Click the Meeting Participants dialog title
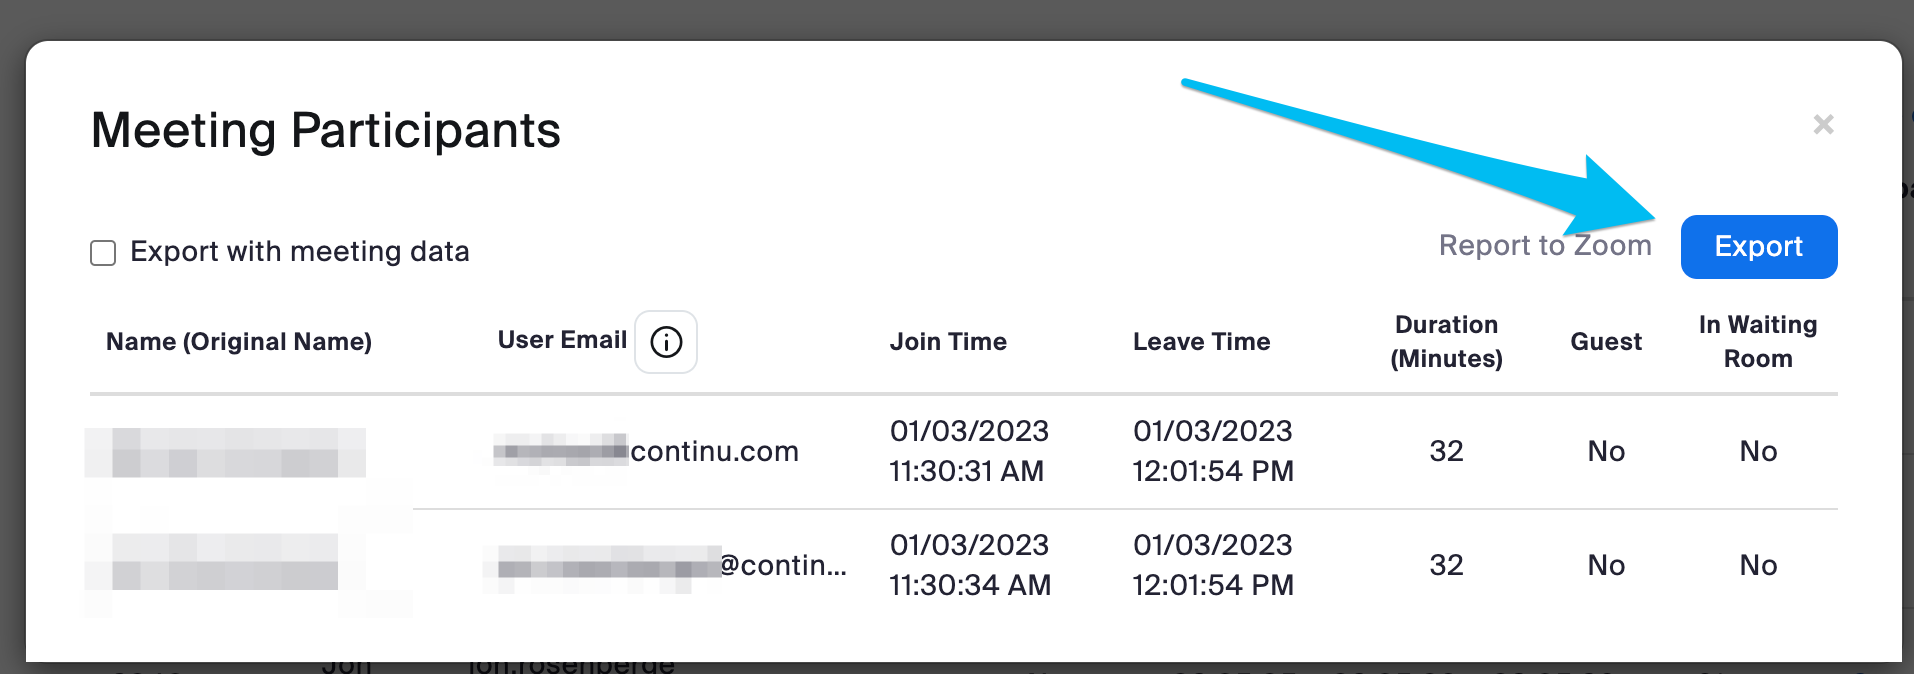1914x674 pixels. (x=326, y=130)
